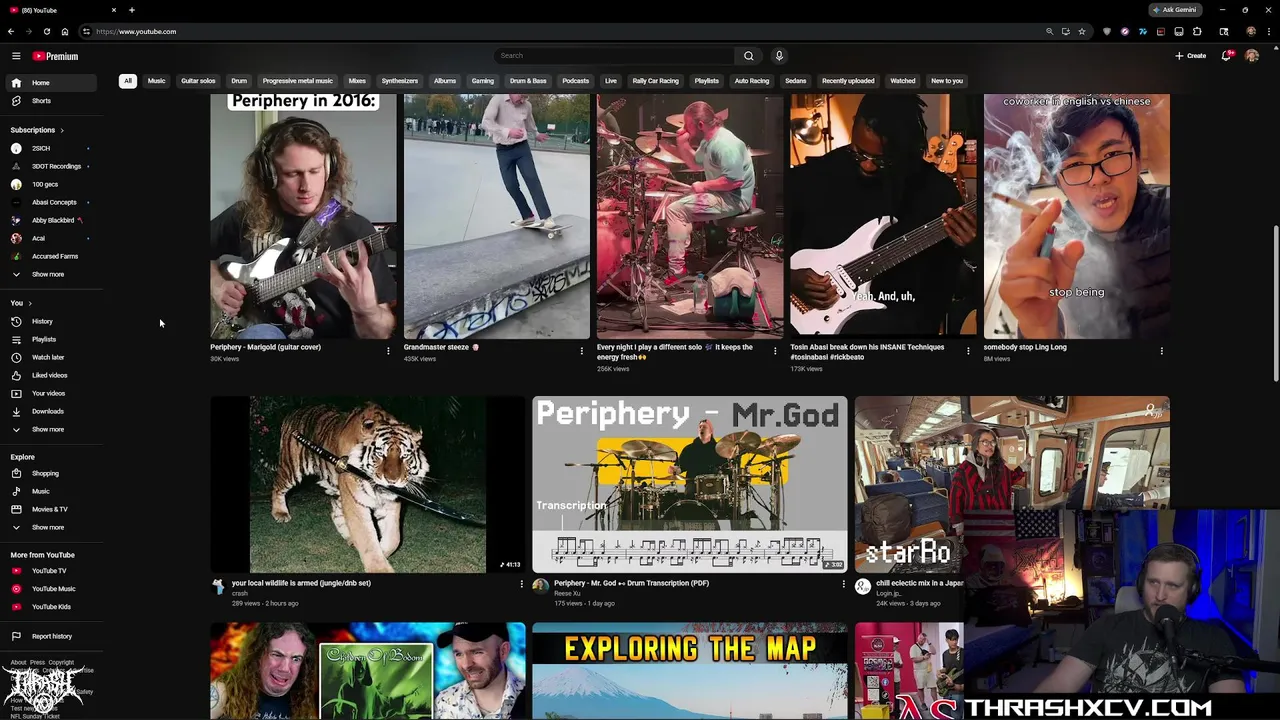This screenshot has width=1280, height=720.
Task: Open options for Periphery Marigold short
Action: (388, 351)
